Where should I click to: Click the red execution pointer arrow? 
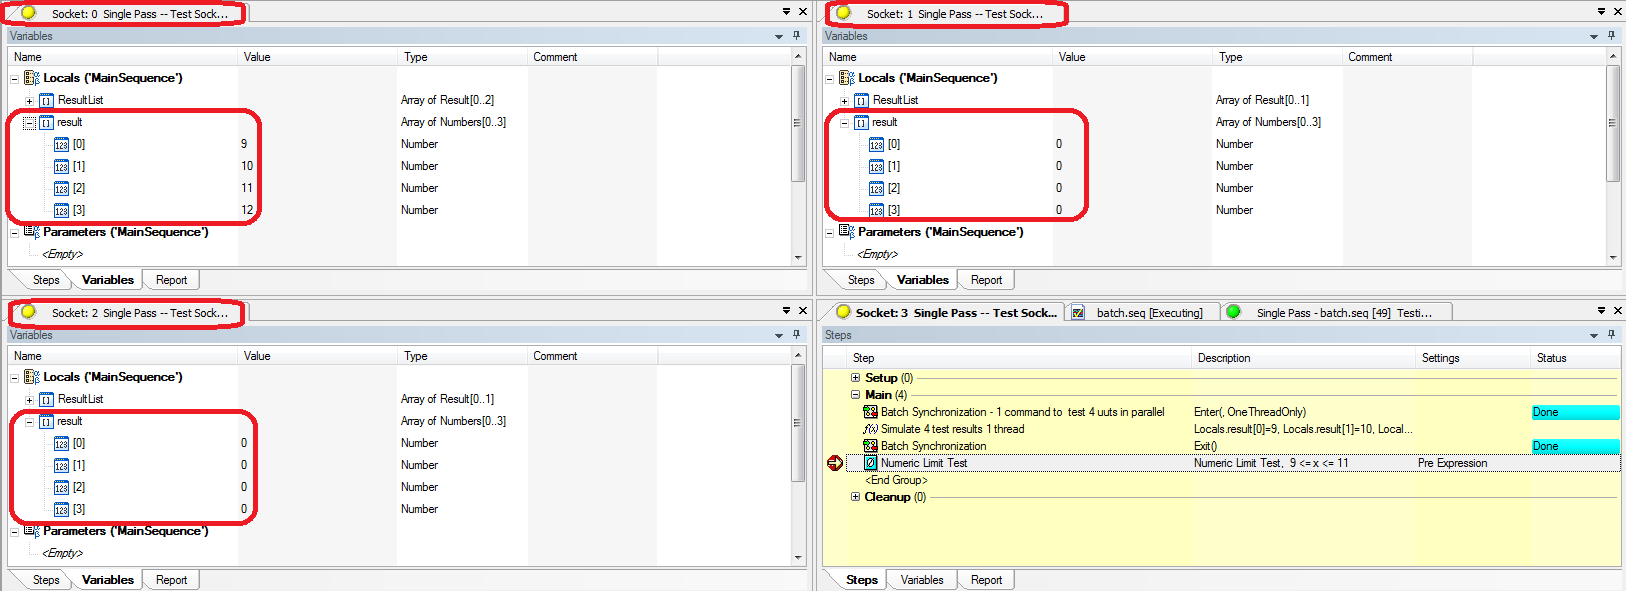pyautogui.click(x=835, y=463)
